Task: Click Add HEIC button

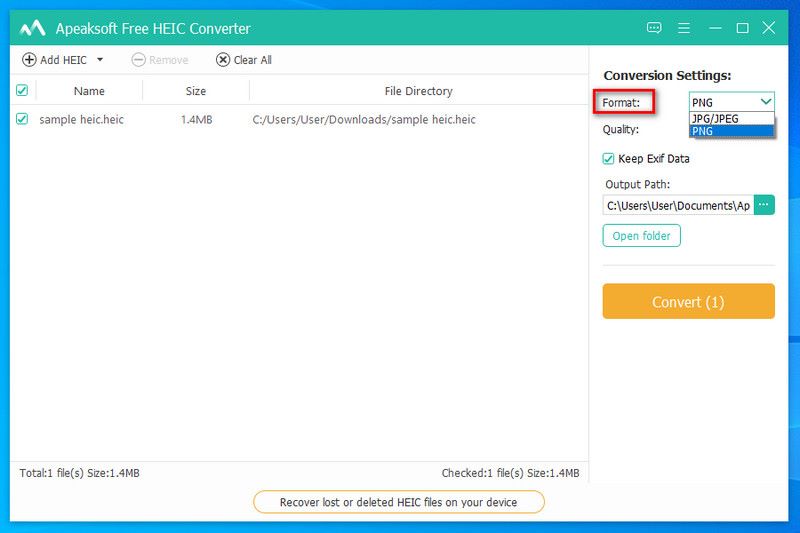Action: [55, 60]
